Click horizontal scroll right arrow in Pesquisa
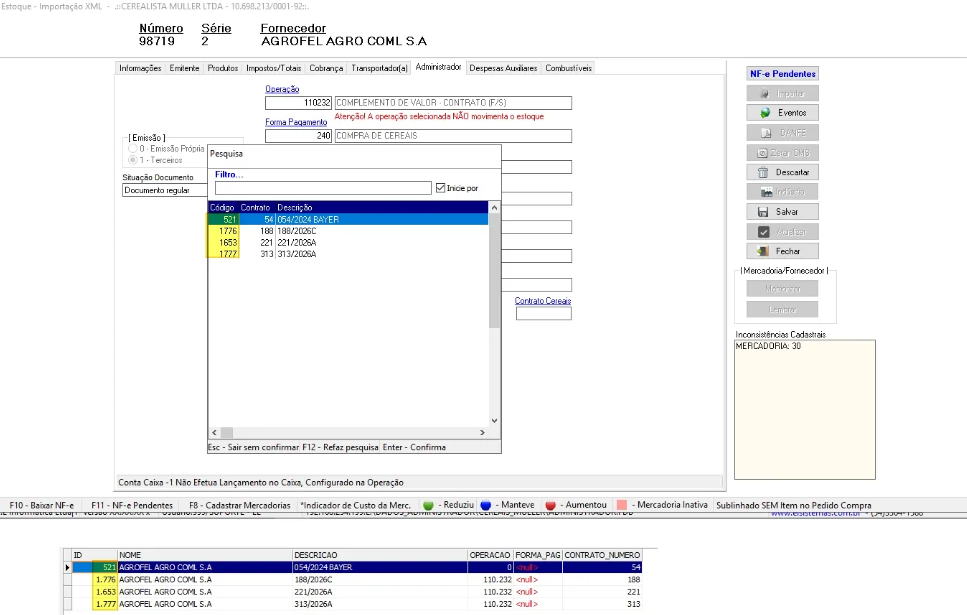 [482, 432]
